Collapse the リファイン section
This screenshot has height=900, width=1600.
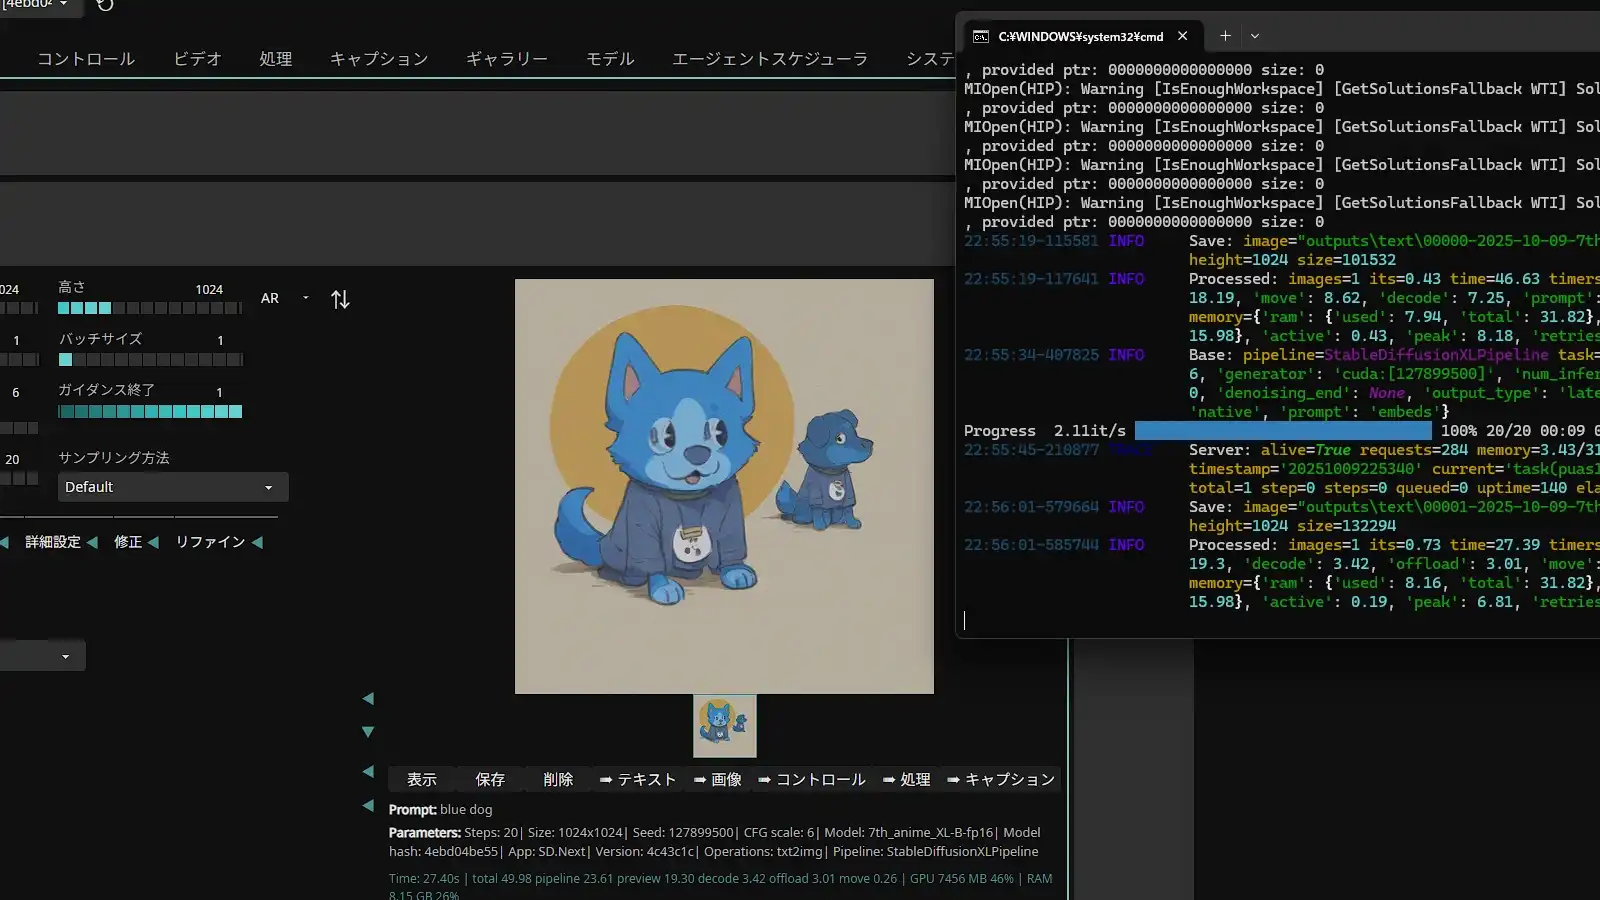point(211,542)
